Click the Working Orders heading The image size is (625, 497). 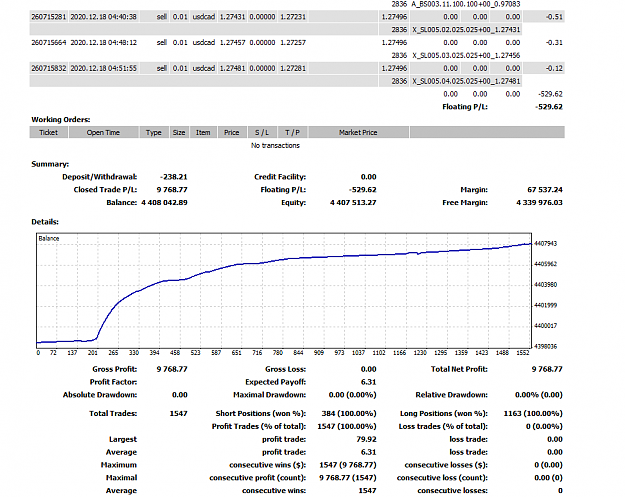61,120
